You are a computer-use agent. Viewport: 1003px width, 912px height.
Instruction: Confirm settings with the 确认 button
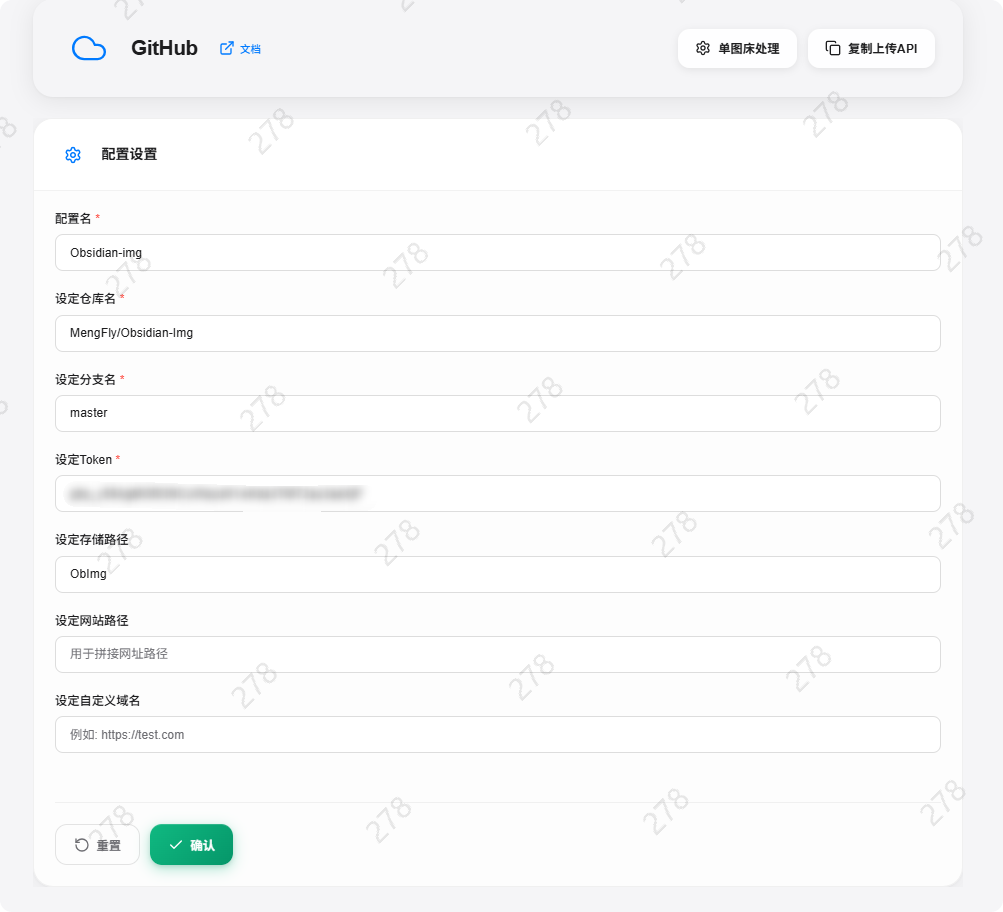point(192,845)
